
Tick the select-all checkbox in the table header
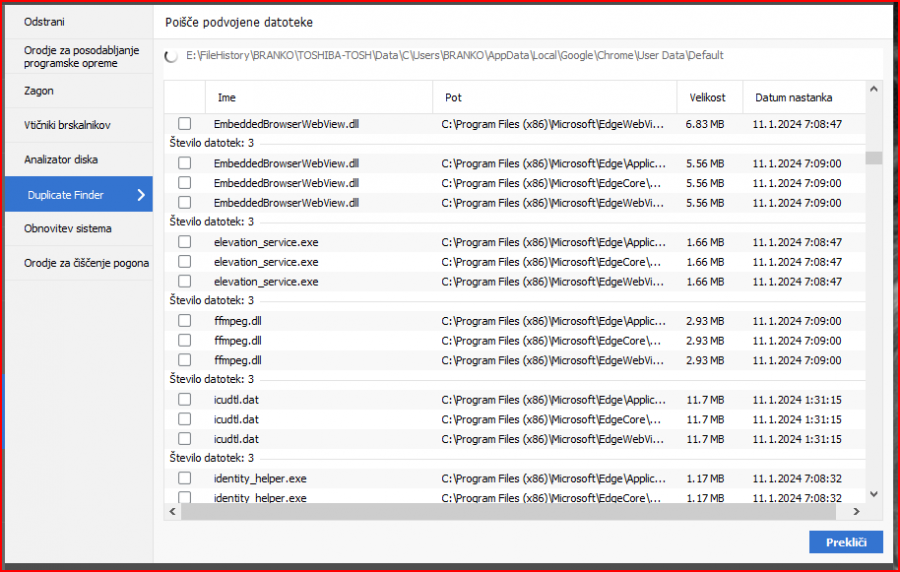[185, 98]
